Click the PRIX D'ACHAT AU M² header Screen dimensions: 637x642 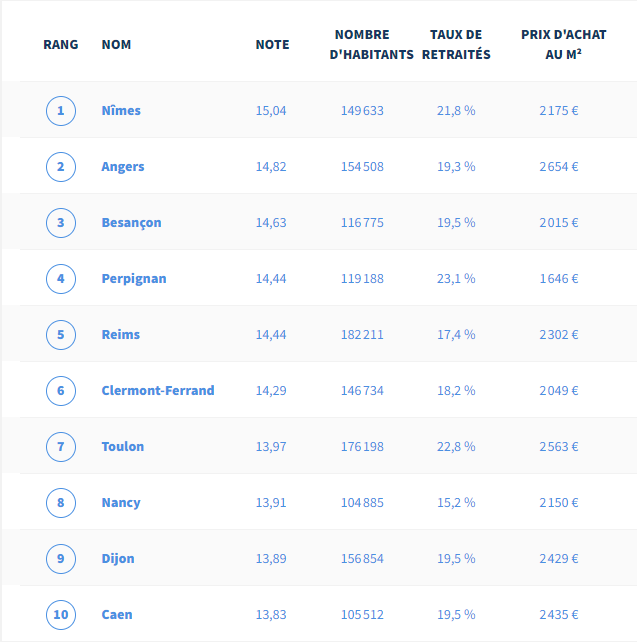tap(563, 45)
